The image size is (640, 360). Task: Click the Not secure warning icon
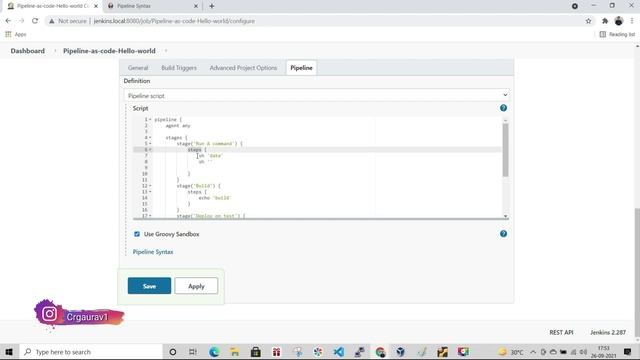[51, 21]
